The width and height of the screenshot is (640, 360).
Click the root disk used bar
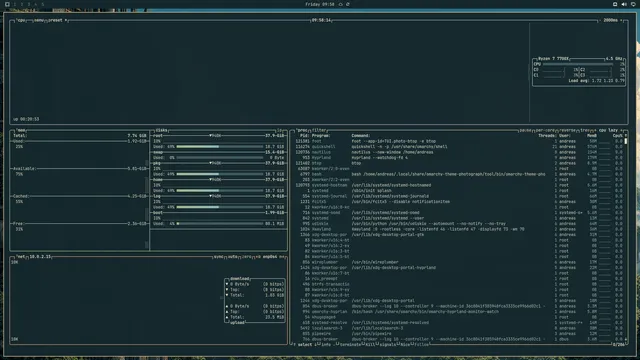(x=220, y=147)
